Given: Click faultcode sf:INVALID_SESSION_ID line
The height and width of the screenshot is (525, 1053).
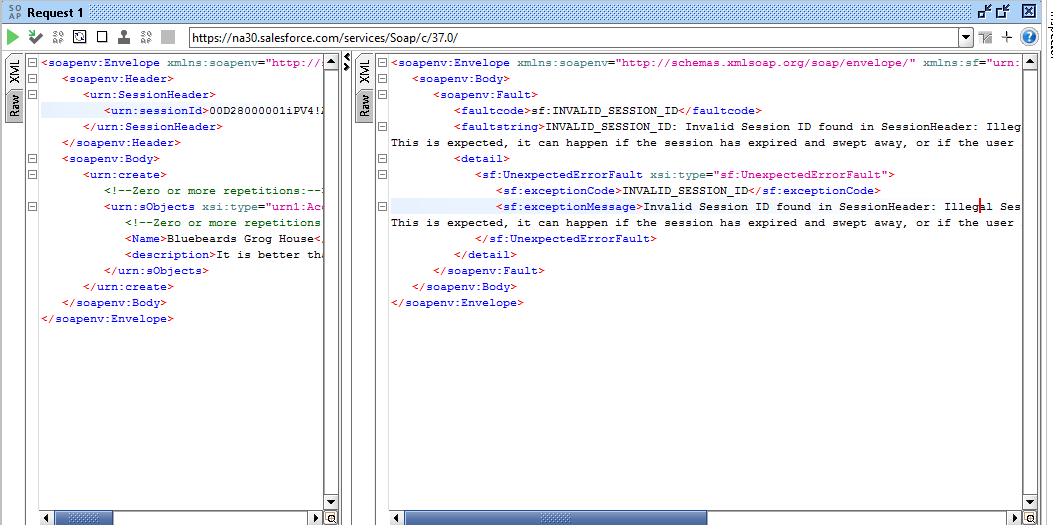Looking at the screenshot, I should tap(608, 111).
